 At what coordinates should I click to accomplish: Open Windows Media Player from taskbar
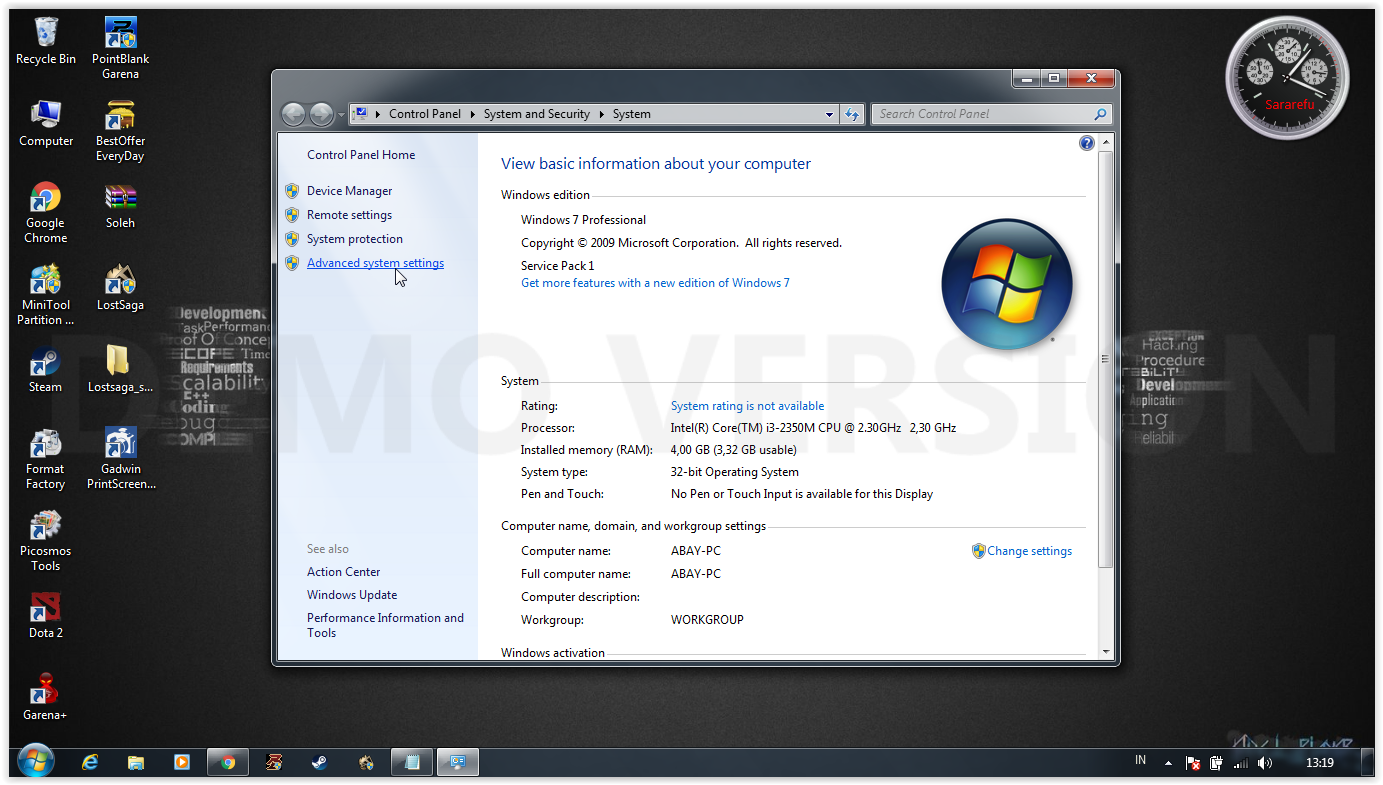[182, 762]
